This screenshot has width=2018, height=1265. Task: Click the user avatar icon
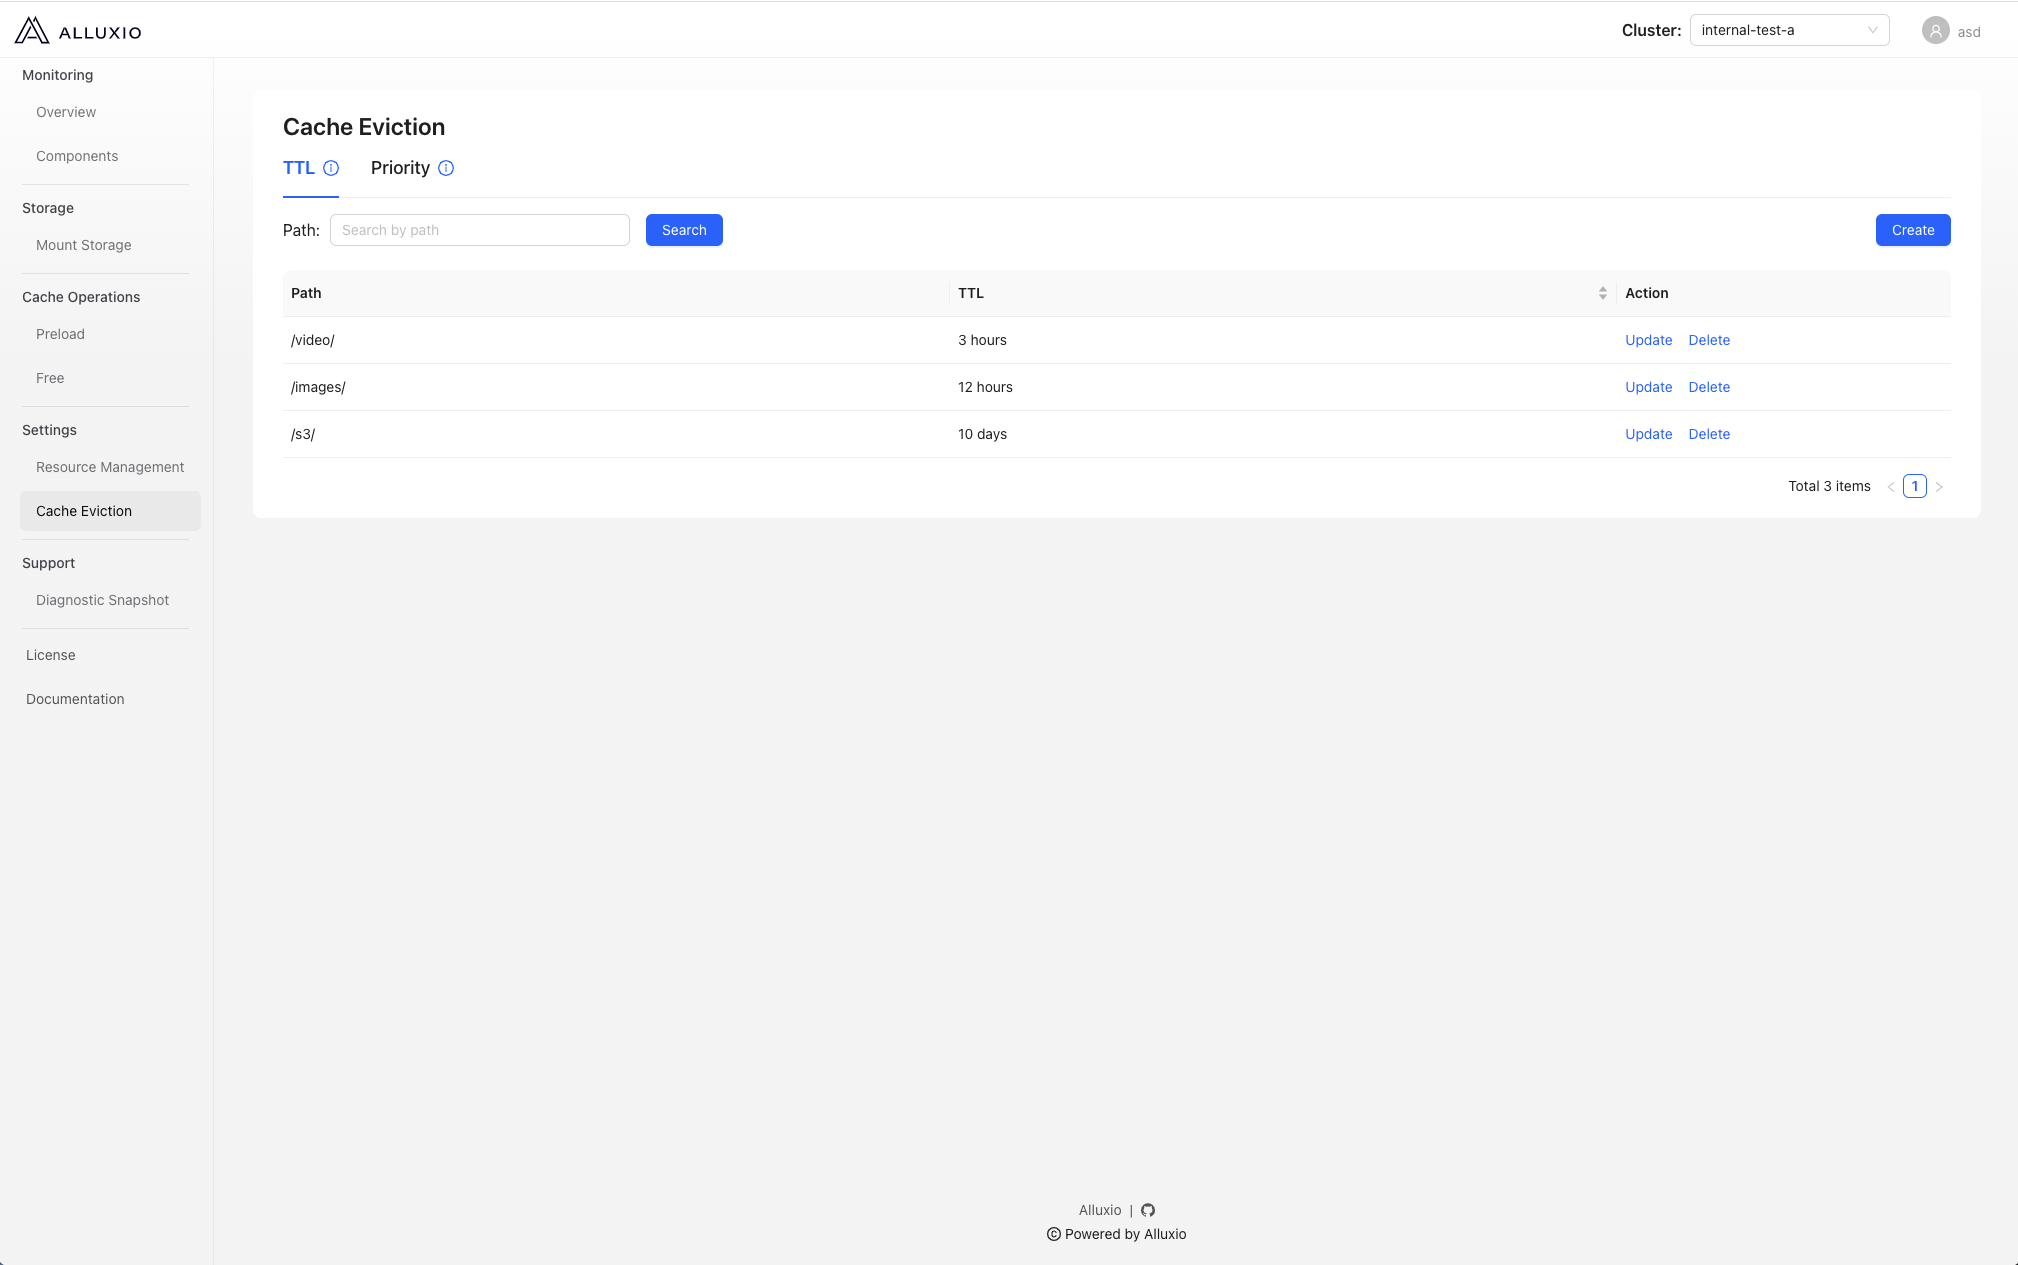coord(1935,31)
